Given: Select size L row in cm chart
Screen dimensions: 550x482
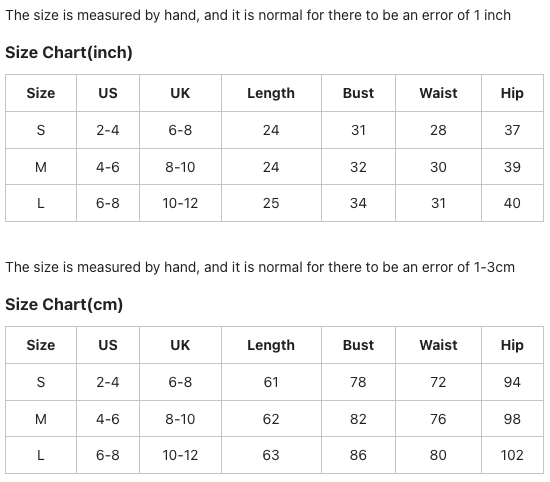Looking at the screenshot, I should (x=274, y=455).
